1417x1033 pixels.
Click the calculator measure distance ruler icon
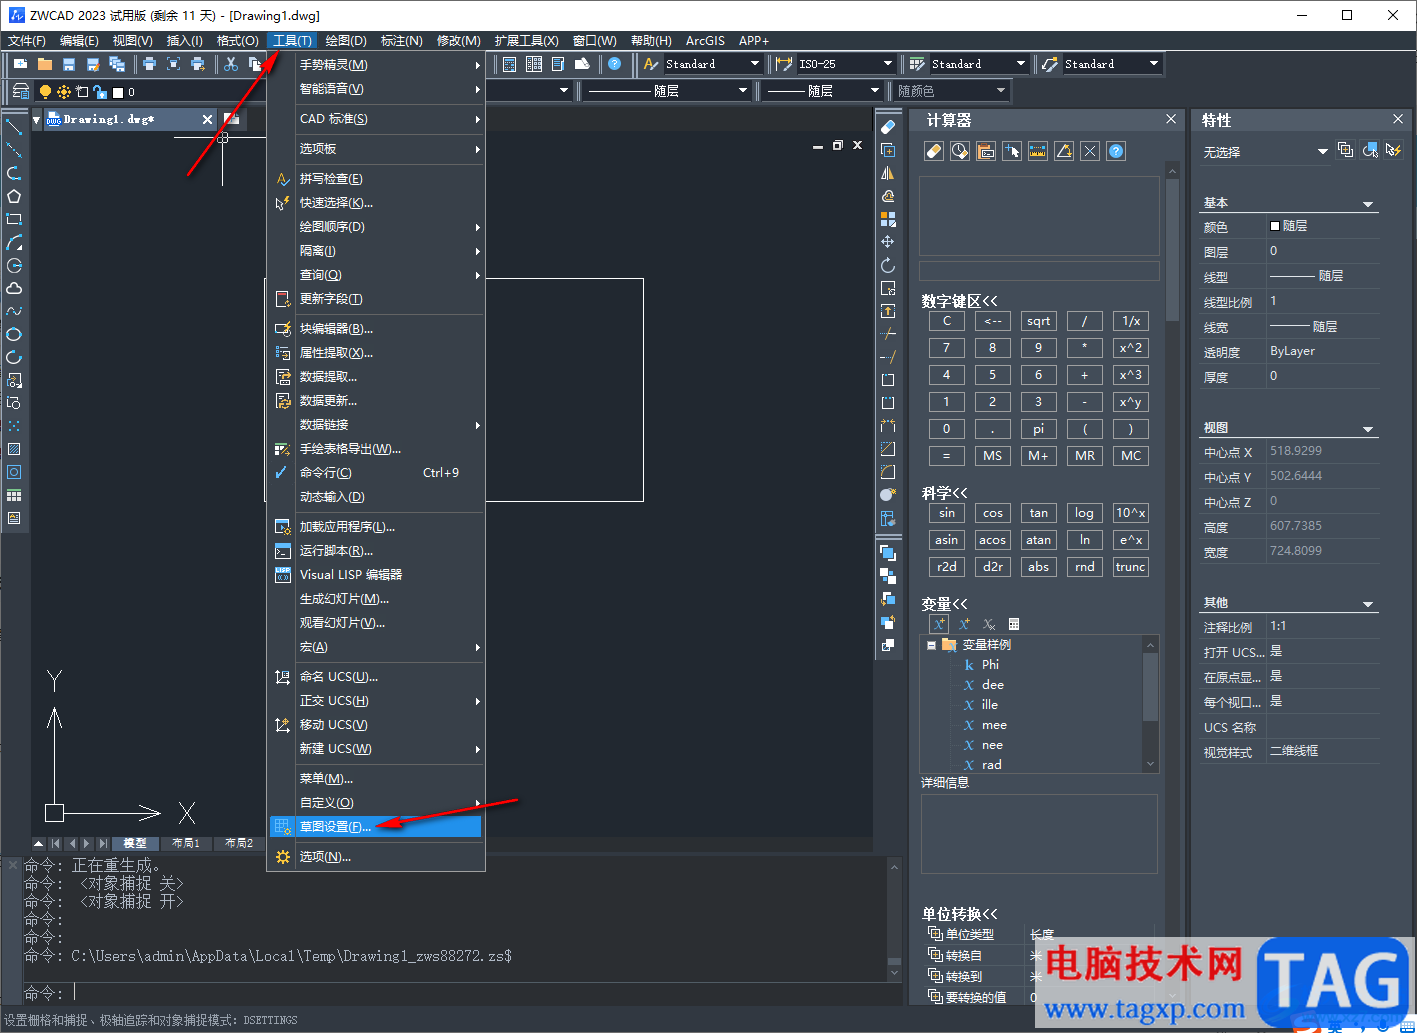click(1038, 151)
